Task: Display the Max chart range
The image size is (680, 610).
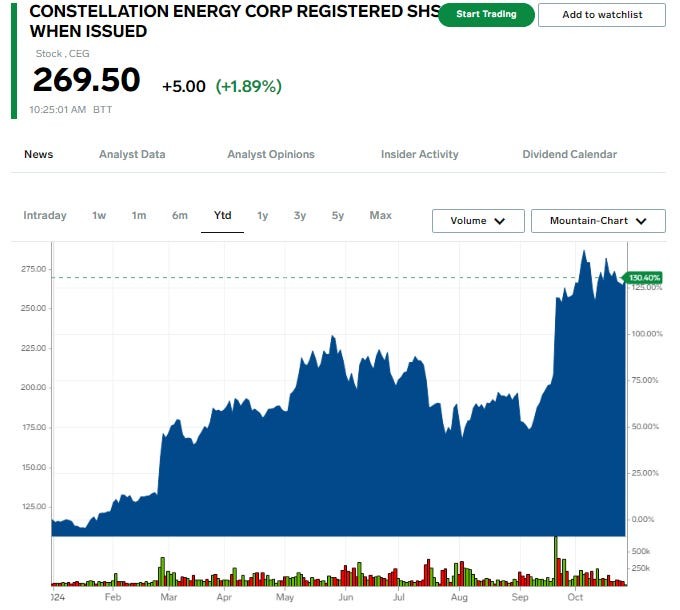Action: point(380,215)
